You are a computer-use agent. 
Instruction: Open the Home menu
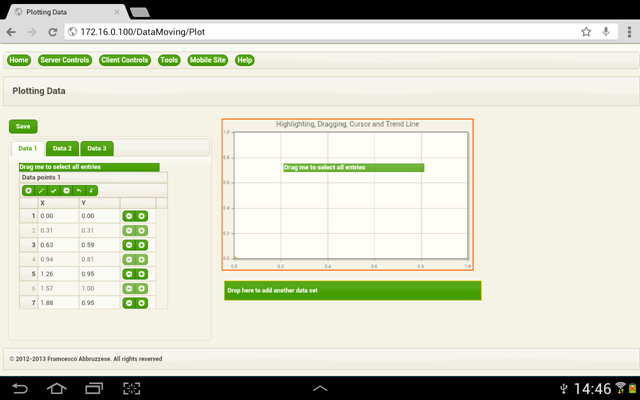pyautogui.click(x=19, y=60)
